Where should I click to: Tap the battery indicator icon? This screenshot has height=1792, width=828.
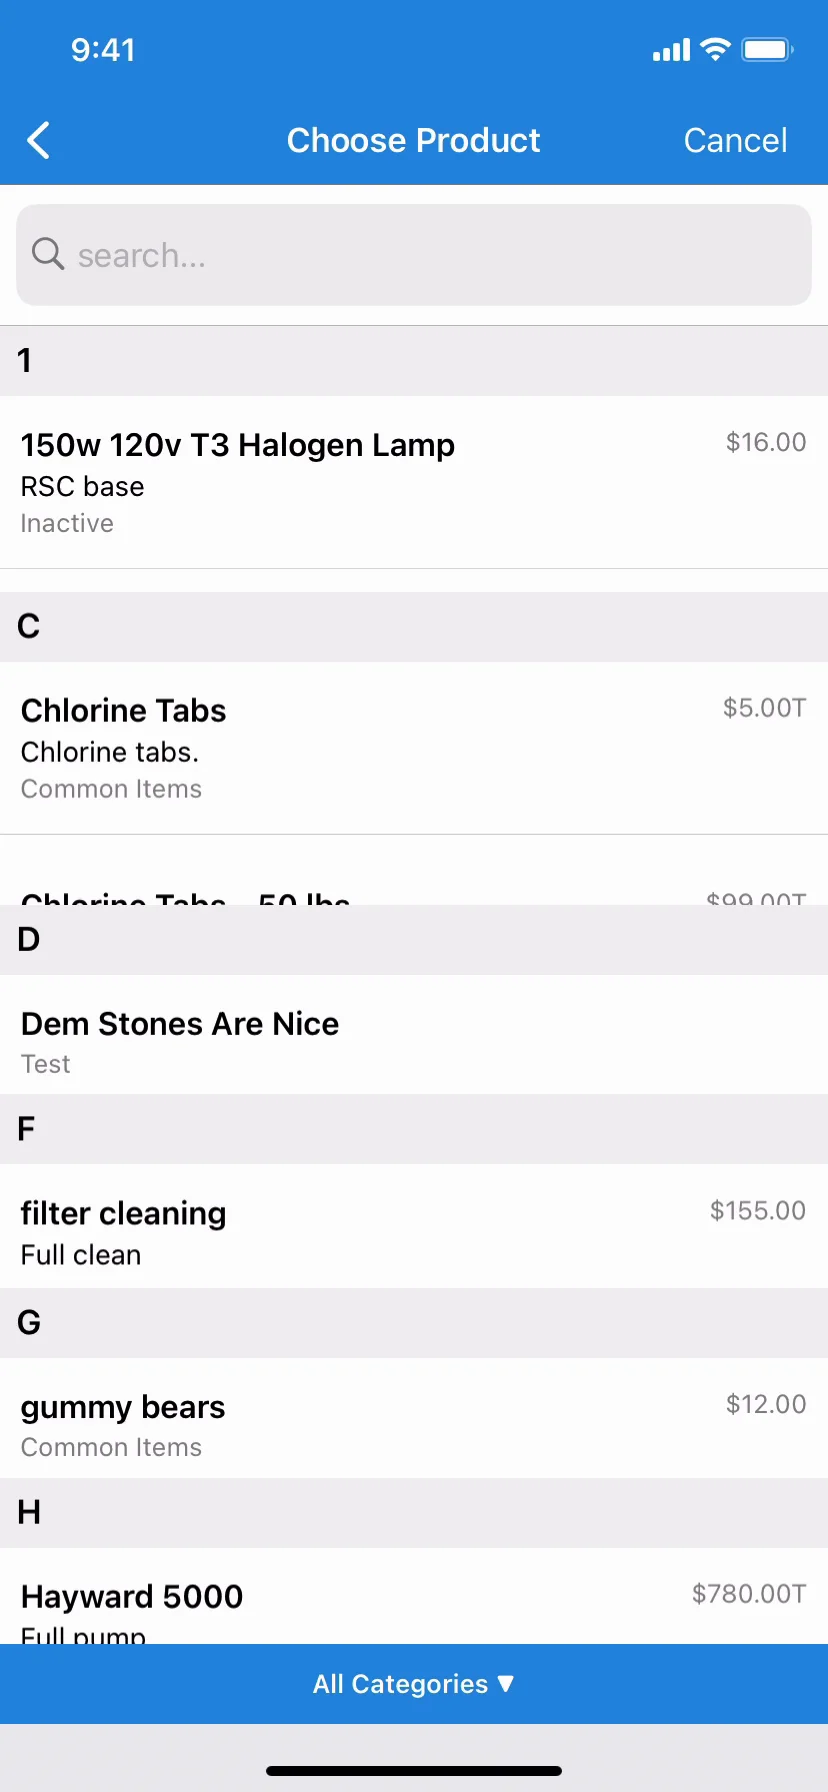tap(767, 49)
